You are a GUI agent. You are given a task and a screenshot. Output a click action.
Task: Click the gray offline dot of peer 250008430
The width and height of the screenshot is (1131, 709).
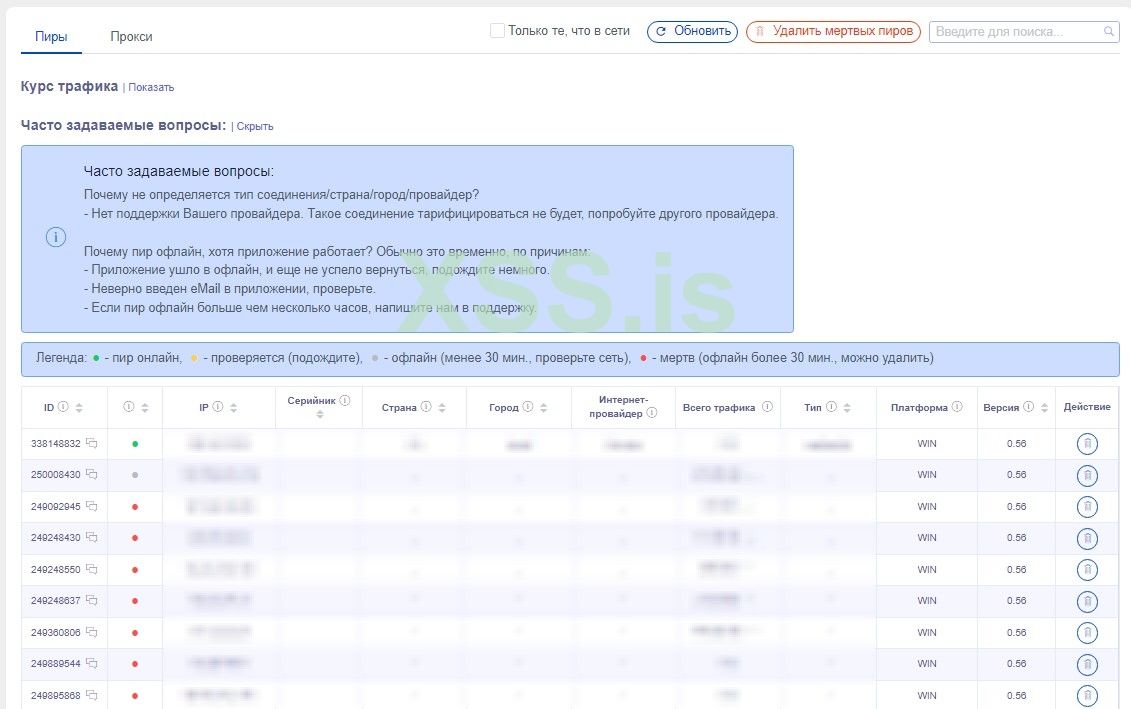click(x=135, y=475)
